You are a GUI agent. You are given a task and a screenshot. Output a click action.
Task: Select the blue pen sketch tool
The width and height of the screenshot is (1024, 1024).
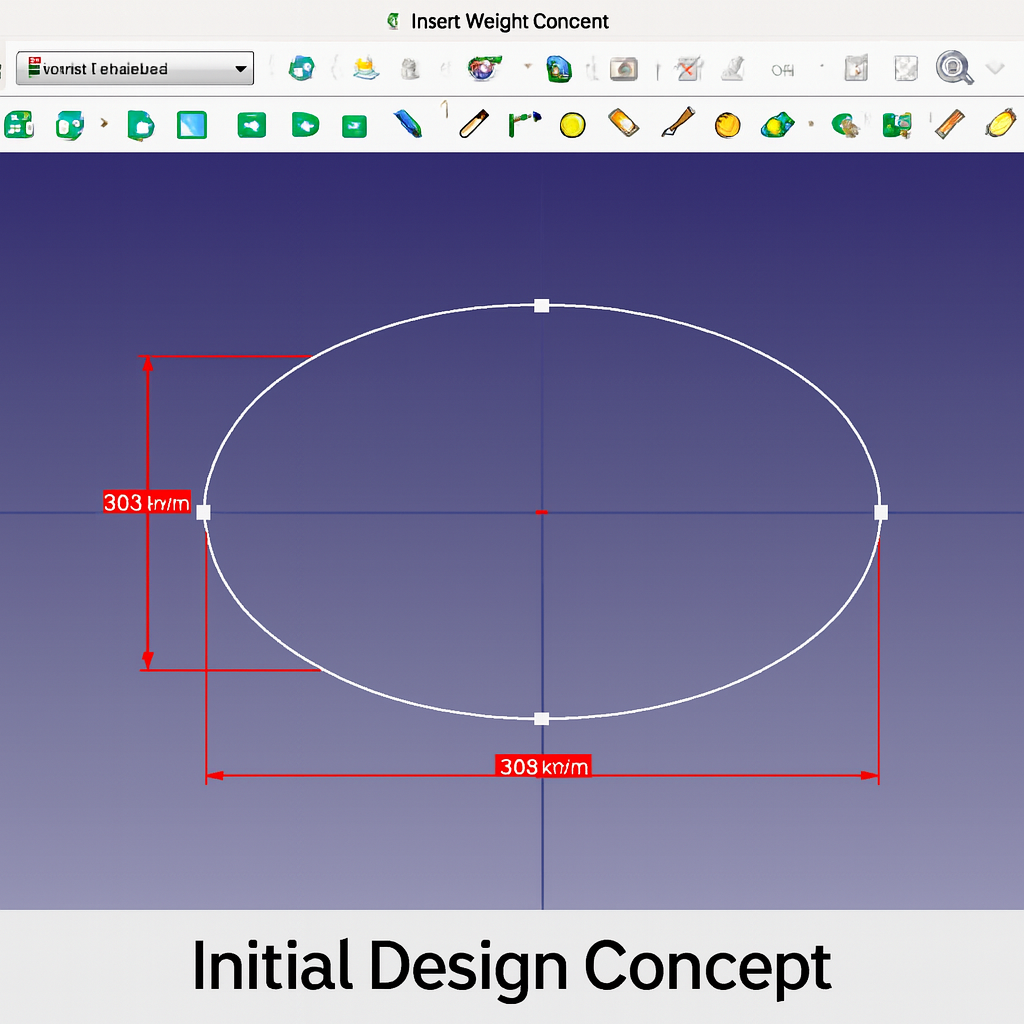tap(408, 125)
